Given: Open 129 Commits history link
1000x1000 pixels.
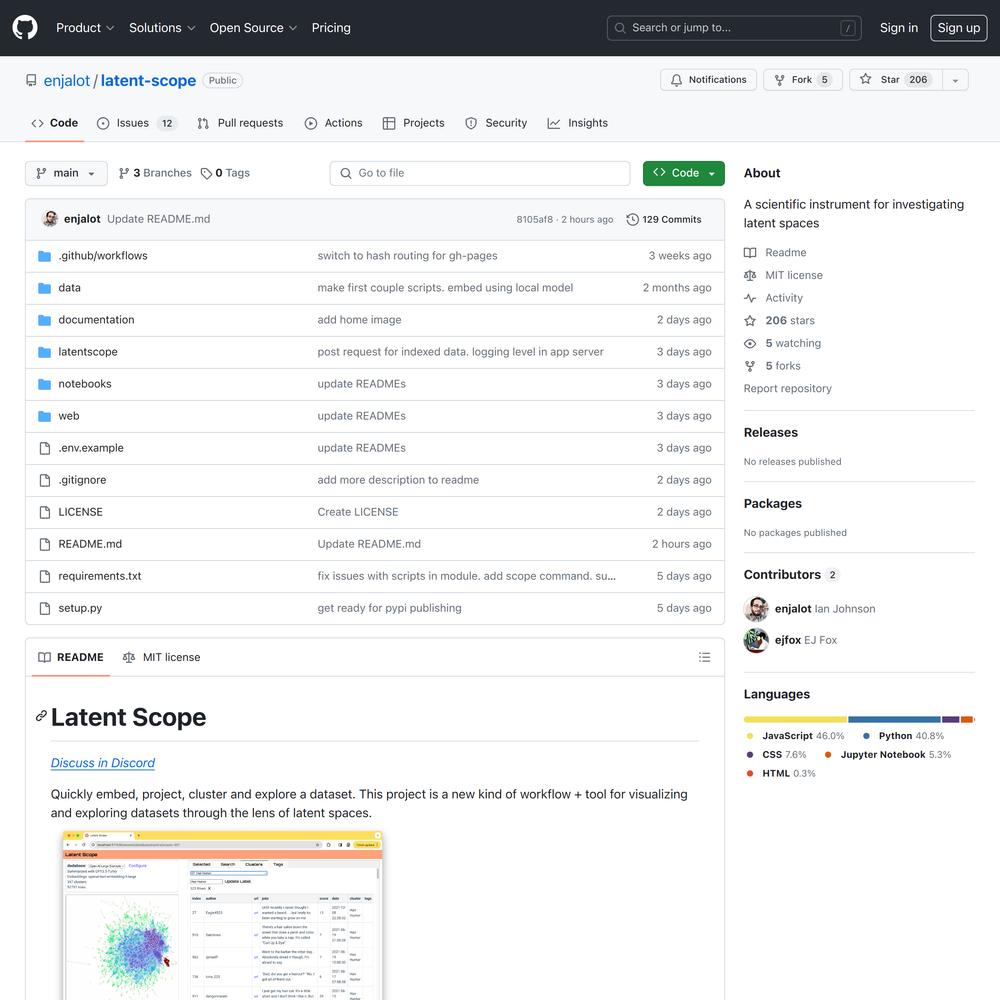Looking at the screenshot, I should coord(664,219).
